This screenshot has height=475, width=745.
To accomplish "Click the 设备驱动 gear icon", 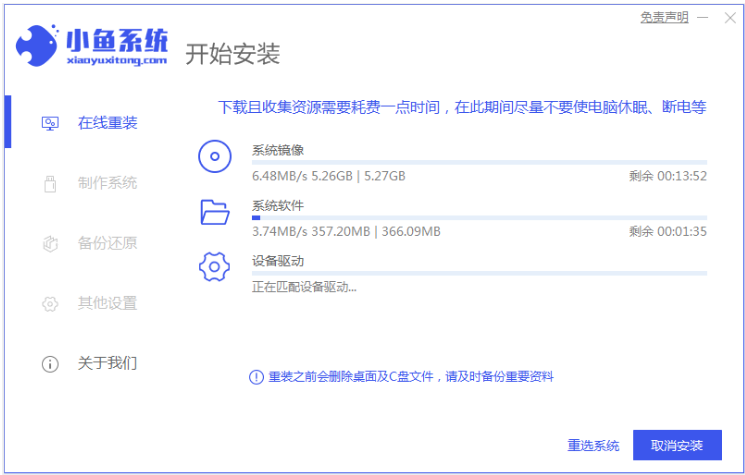I will (x=215, y=267).
